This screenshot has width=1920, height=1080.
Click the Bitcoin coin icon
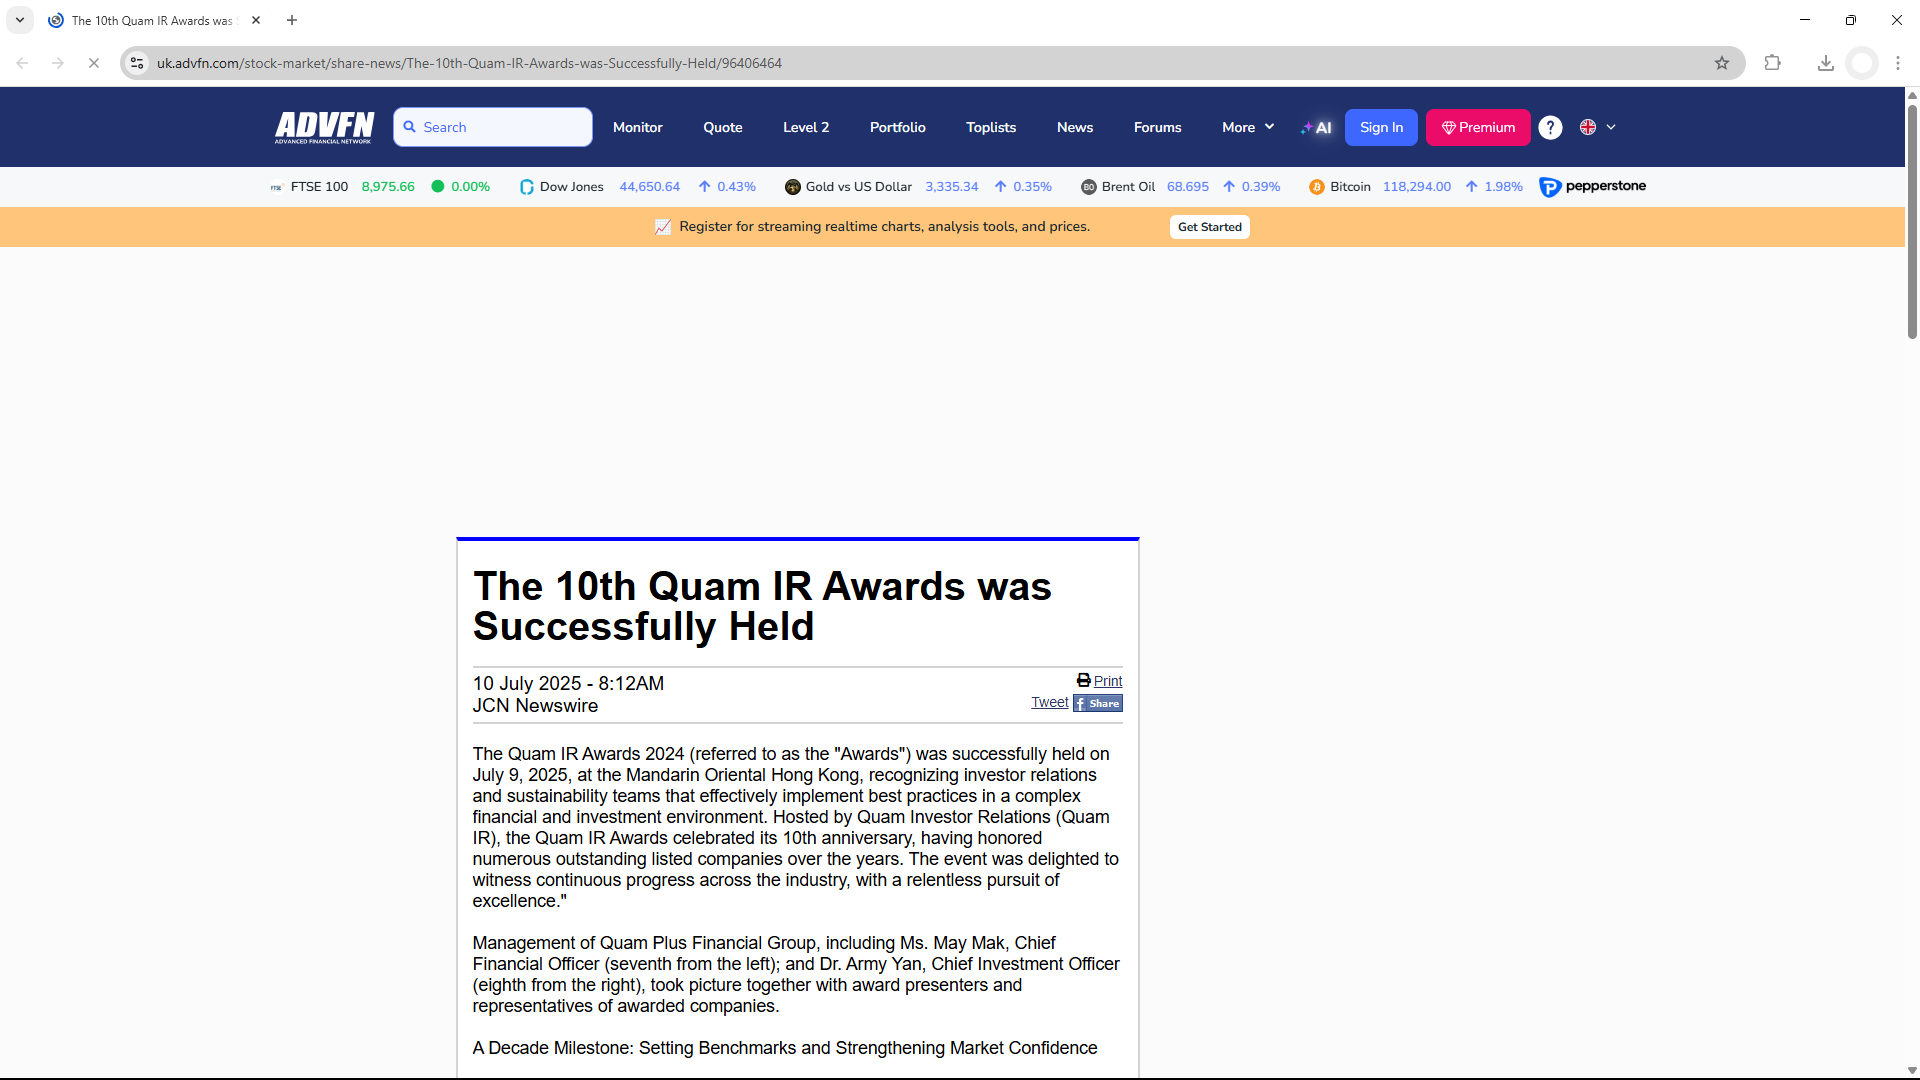(1317, 187)
